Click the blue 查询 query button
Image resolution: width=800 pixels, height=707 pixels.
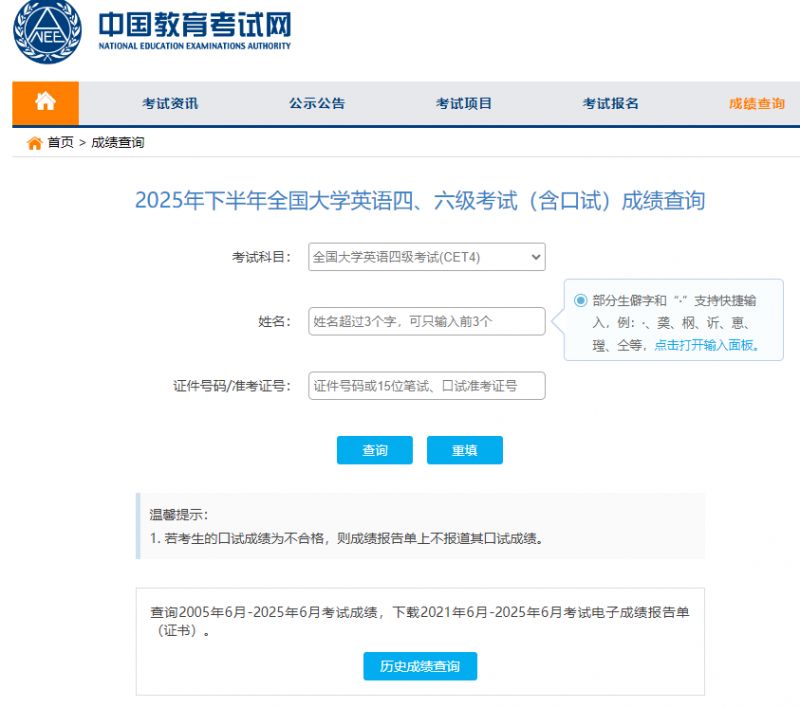click(x=374, y=450)
